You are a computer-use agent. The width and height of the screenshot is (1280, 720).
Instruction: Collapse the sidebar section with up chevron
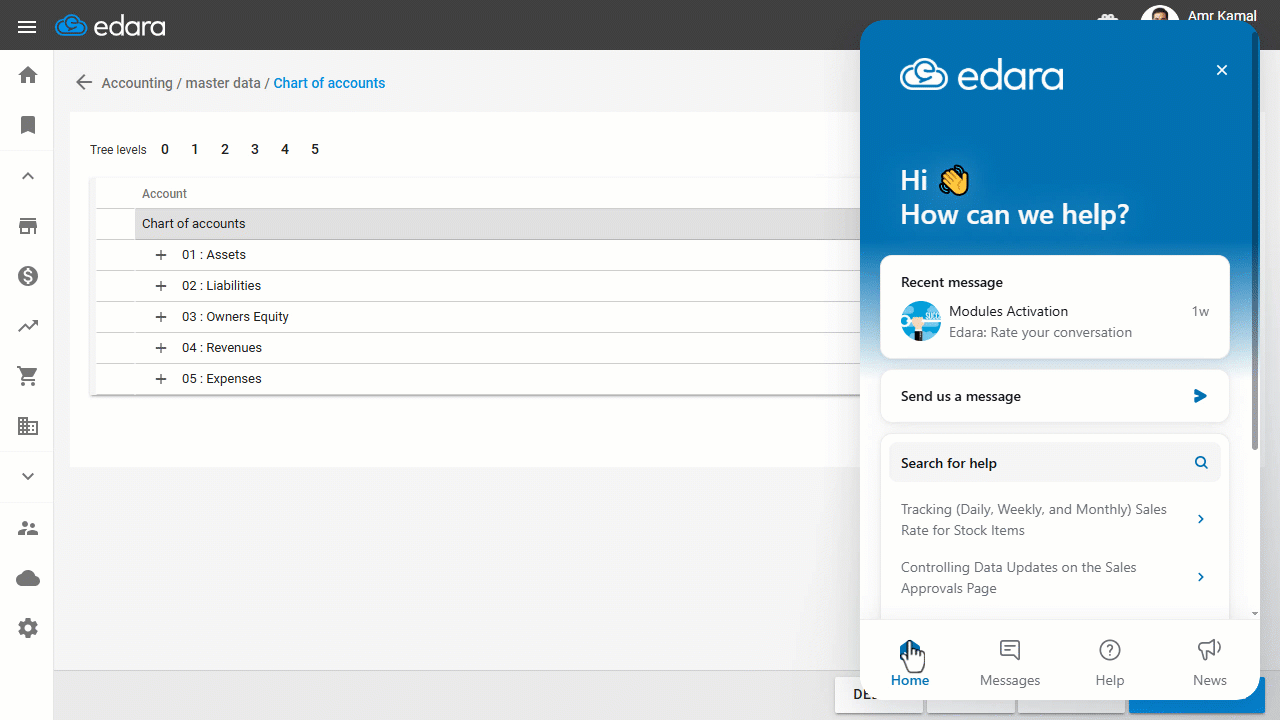coord(28,176)
